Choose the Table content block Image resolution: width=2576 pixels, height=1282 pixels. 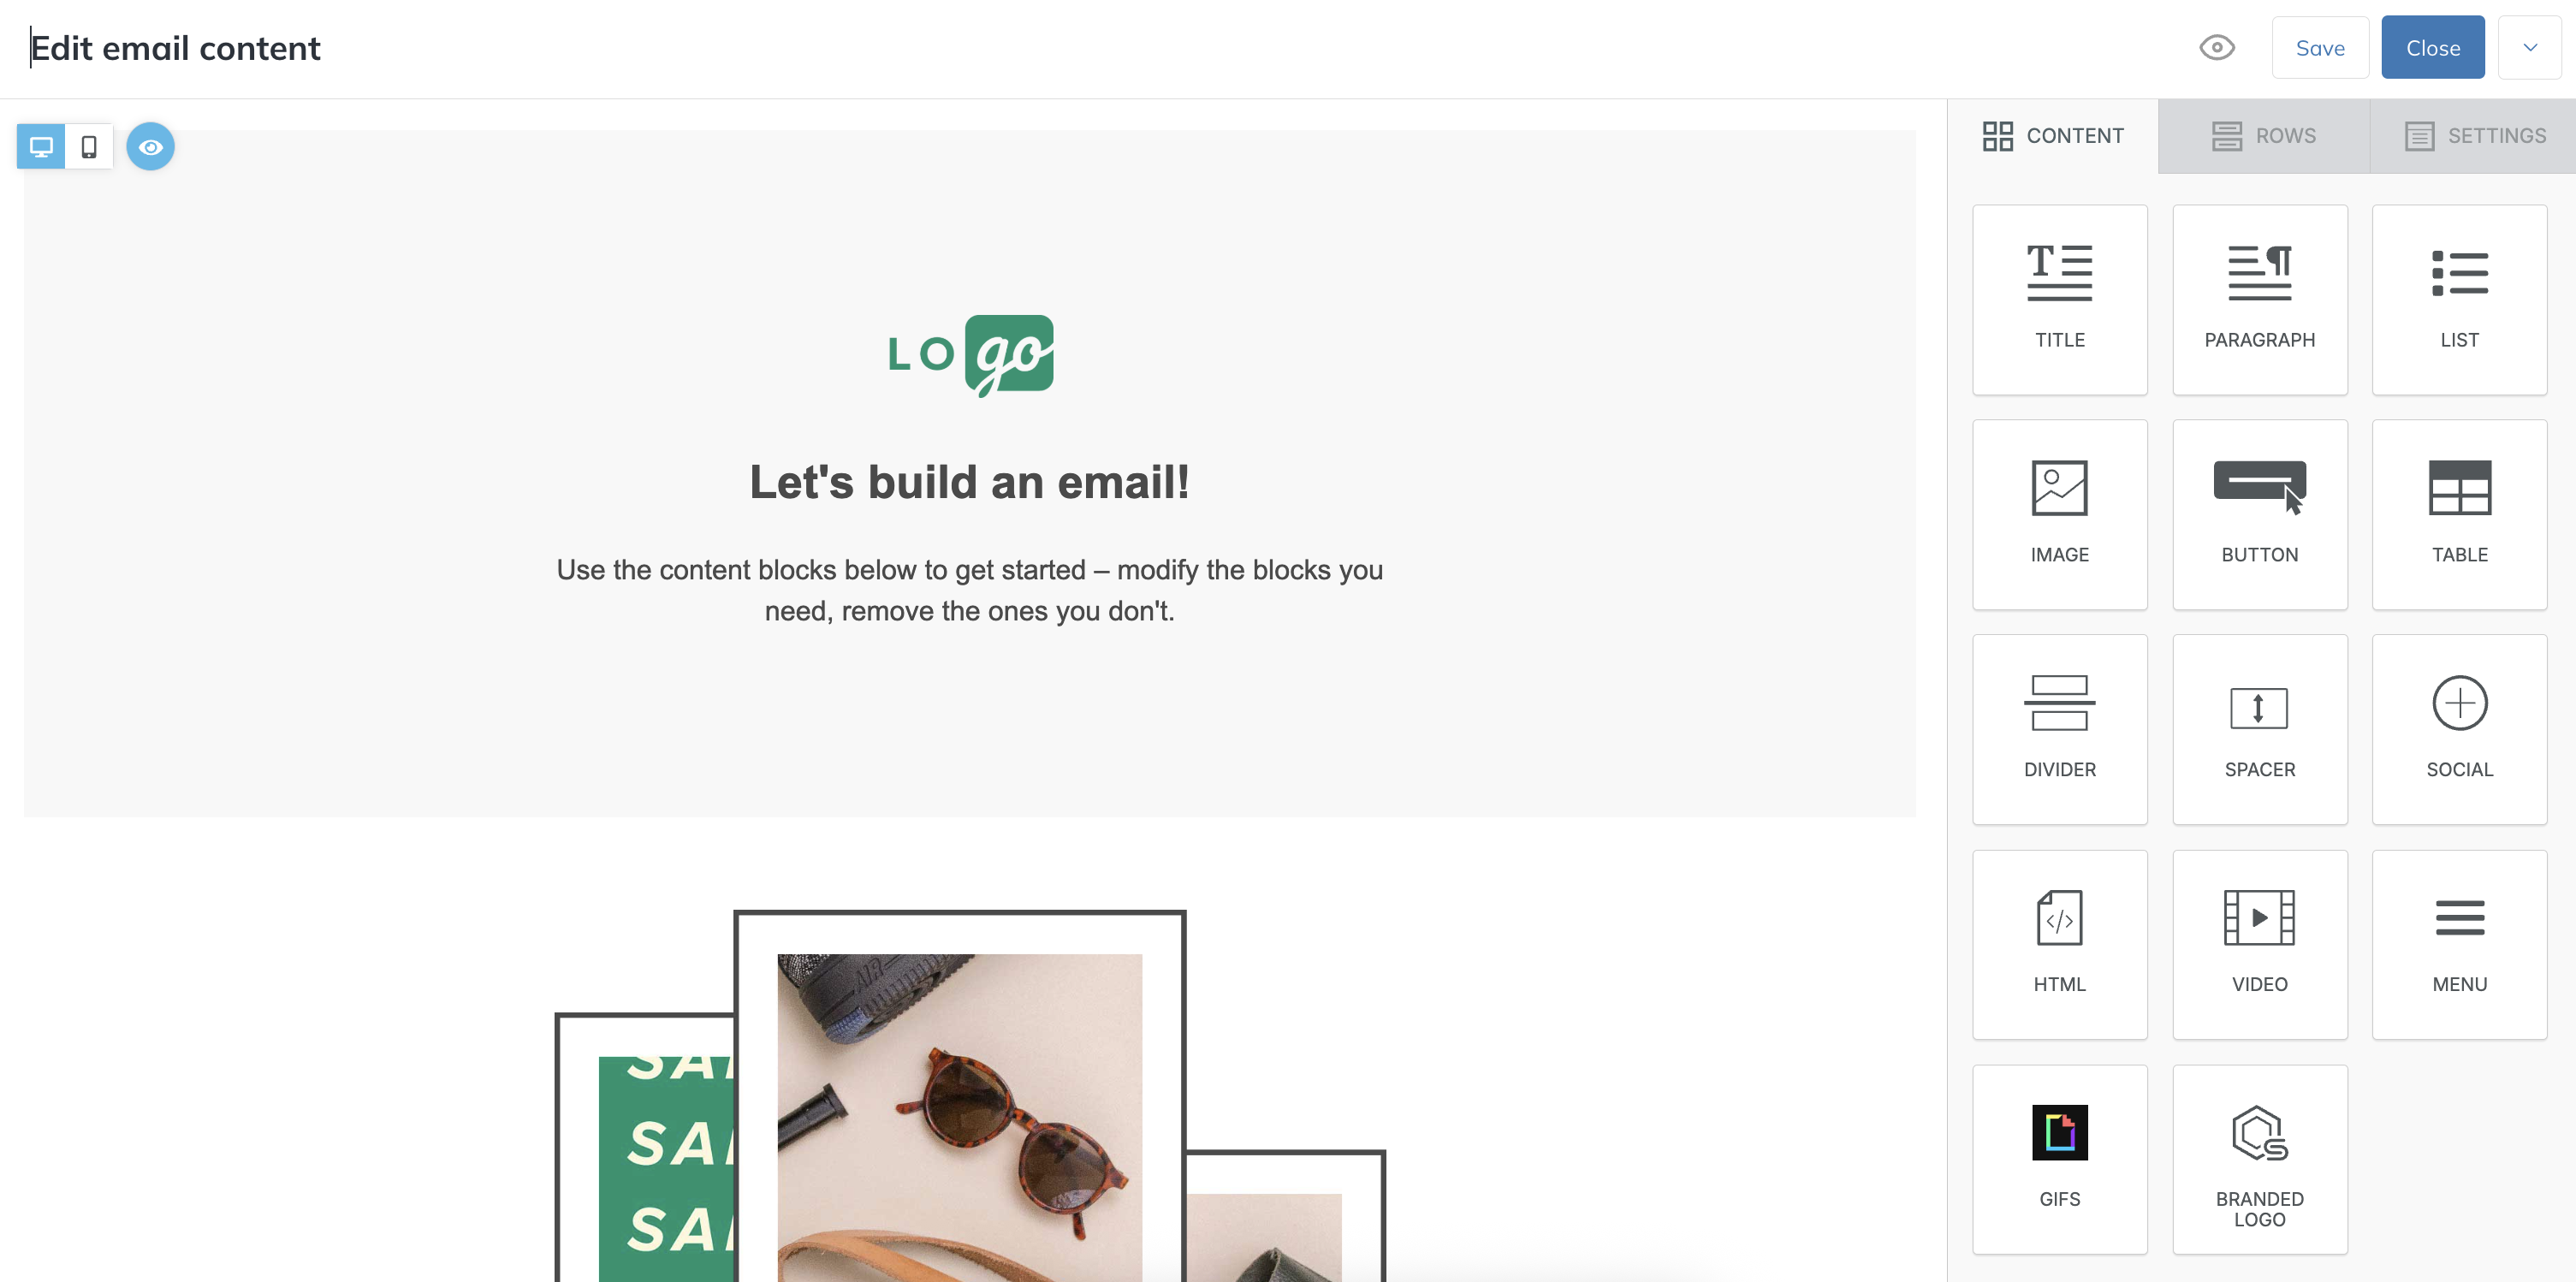(x=2459, y=515)
